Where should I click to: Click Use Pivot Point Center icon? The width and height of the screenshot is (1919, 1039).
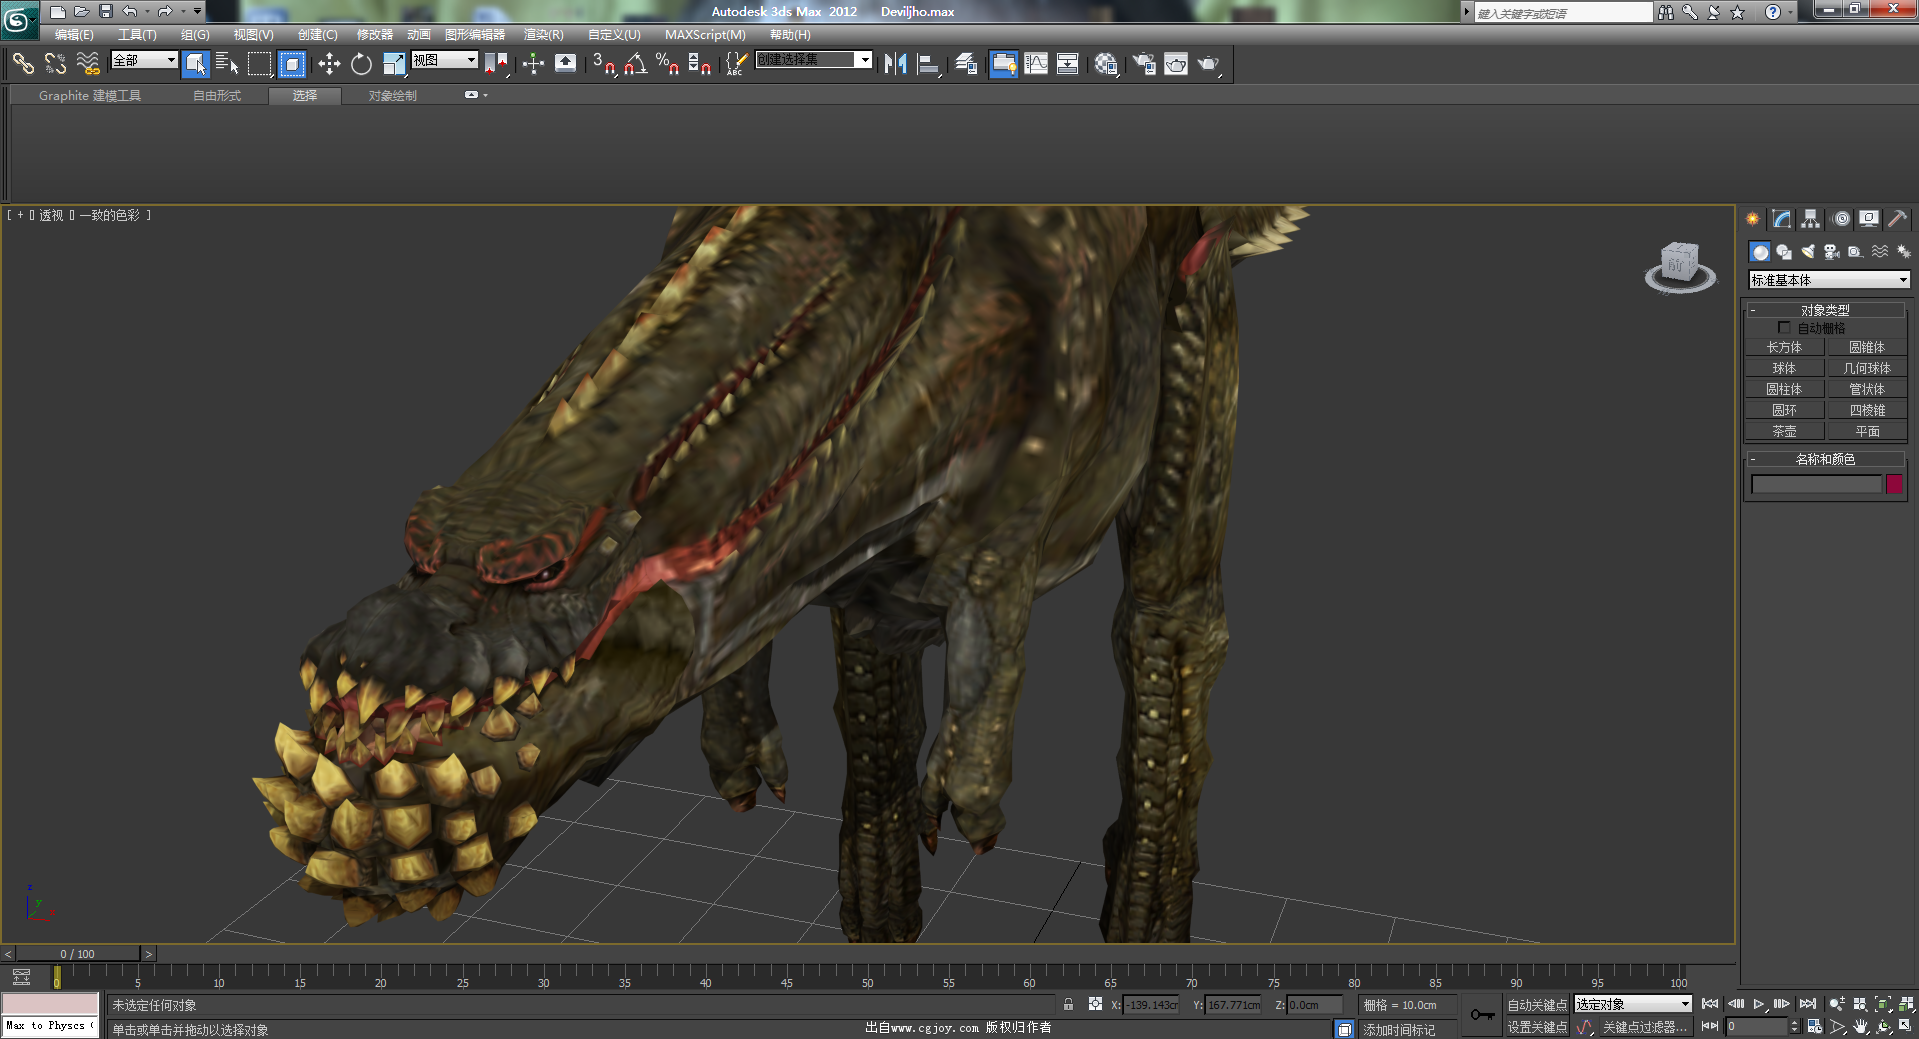tap(496, 64)
